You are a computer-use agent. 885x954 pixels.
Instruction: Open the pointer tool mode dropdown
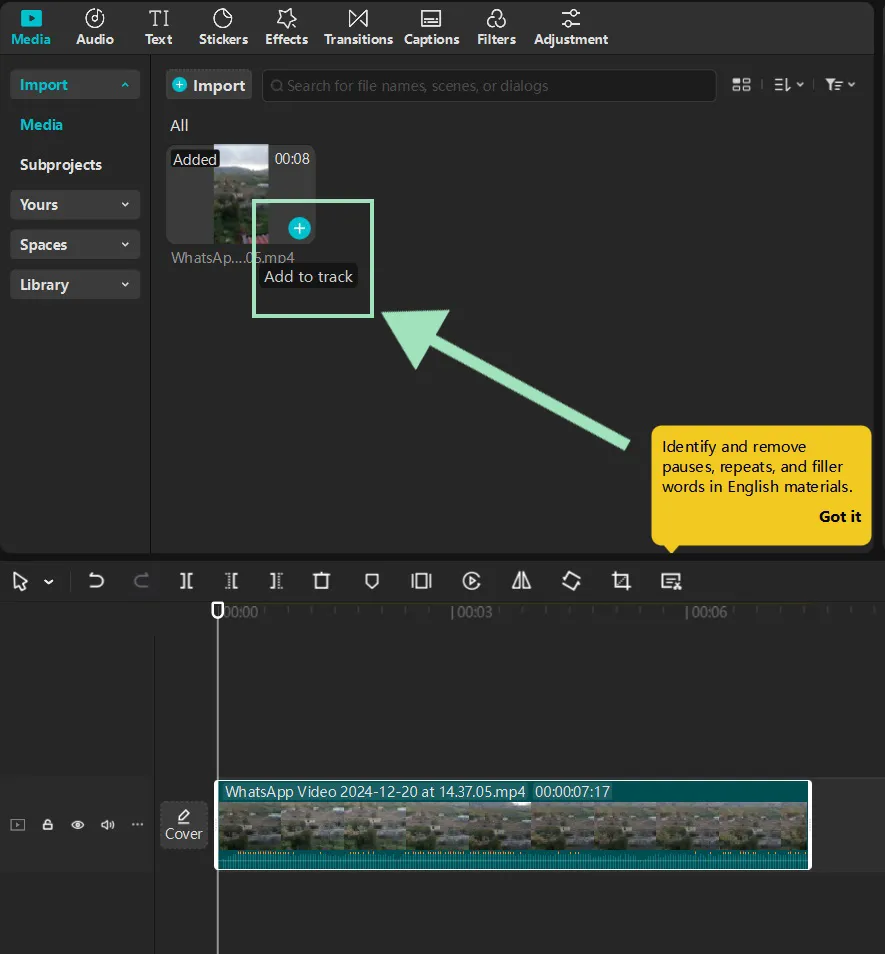click(x=49, y=582)
